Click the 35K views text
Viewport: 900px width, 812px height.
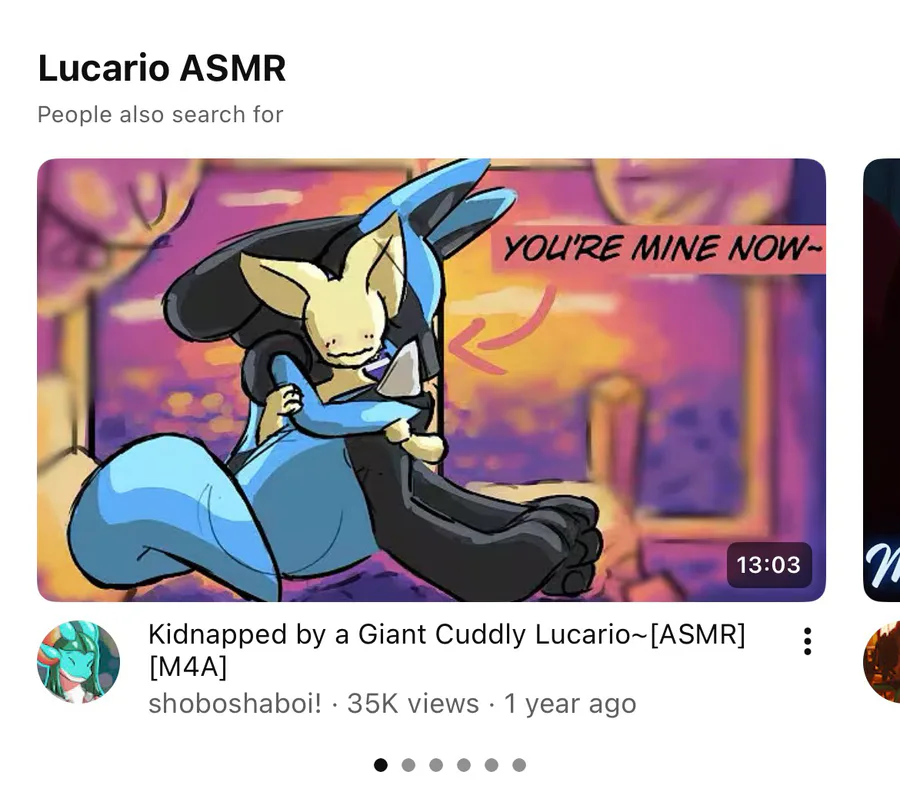coord(413,704)
